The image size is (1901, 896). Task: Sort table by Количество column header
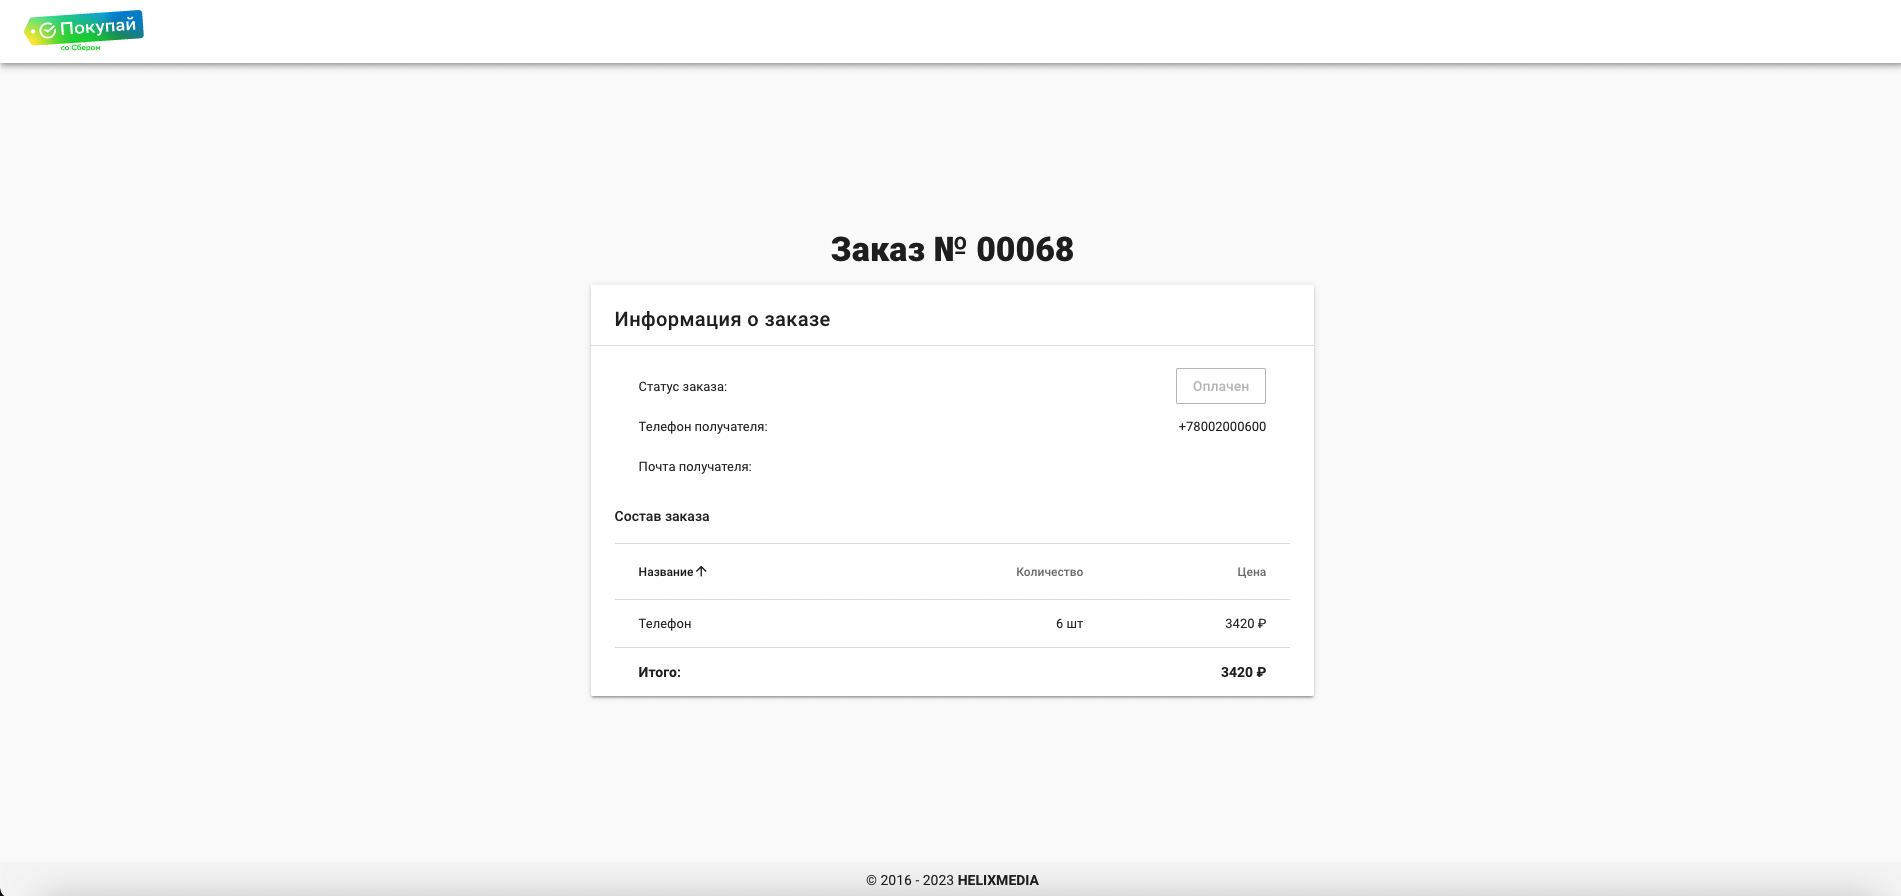pyautogui.click(x=1049, y=572)
